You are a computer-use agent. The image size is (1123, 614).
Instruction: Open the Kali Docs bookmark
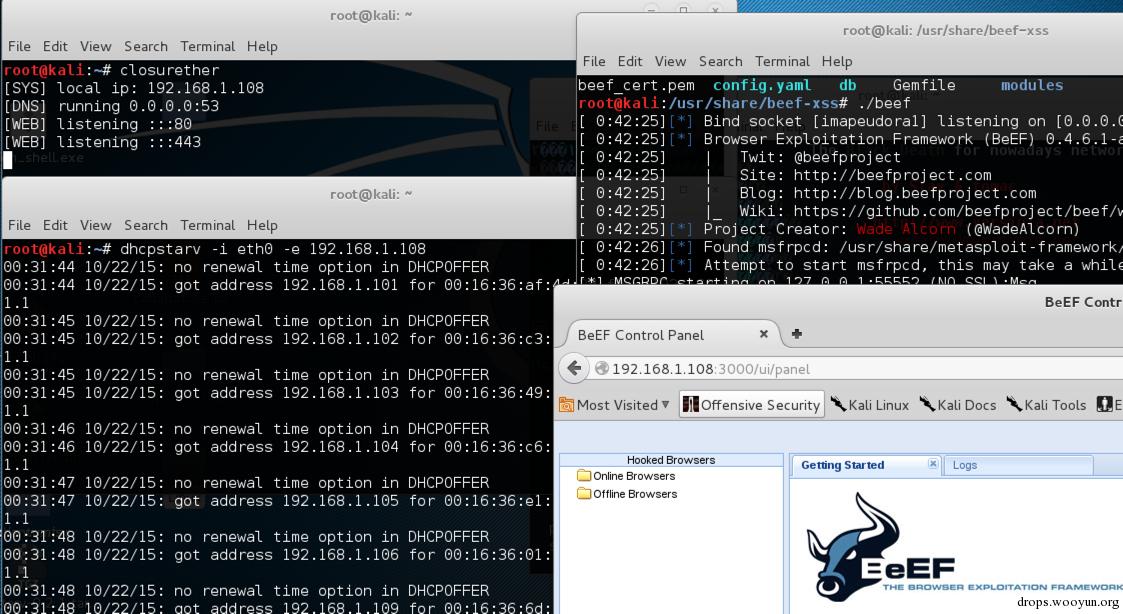coord(958,406)
